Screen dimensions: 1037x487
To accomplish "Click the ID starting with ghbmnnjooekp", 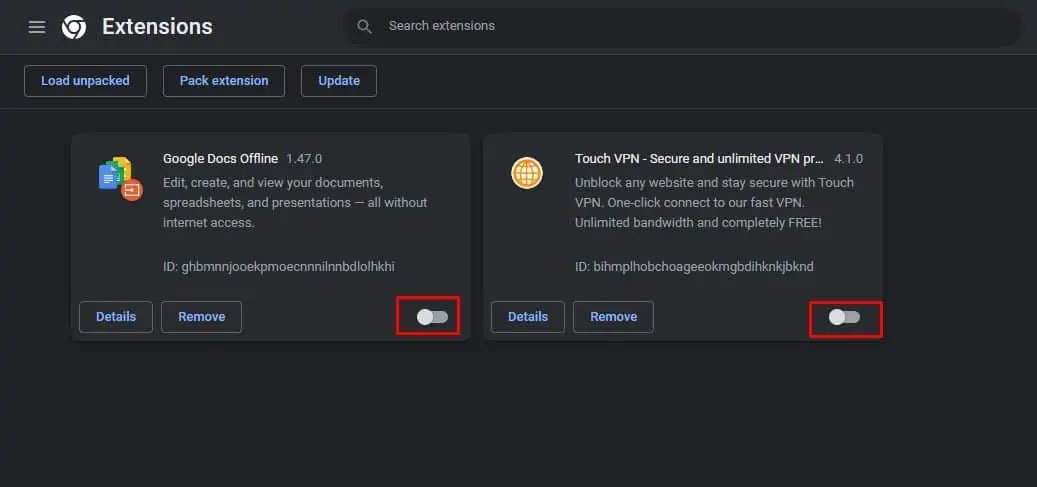I will (x=278, y=267).
